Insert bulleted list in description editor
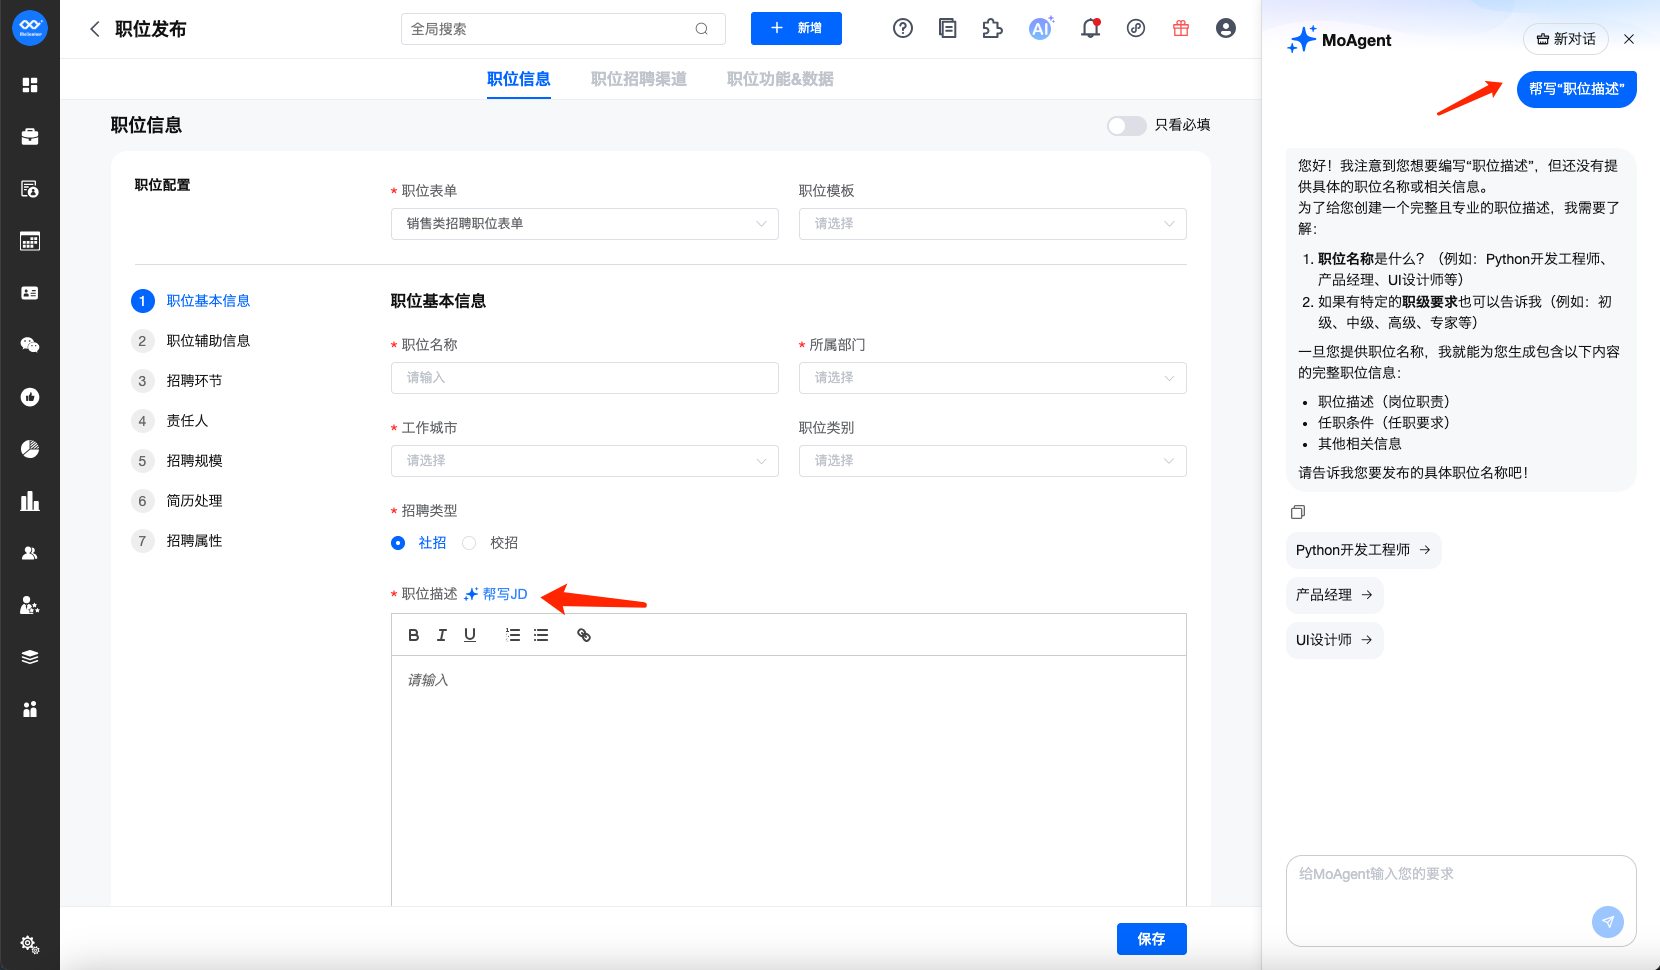1660x970 pixels. [541, 635]
